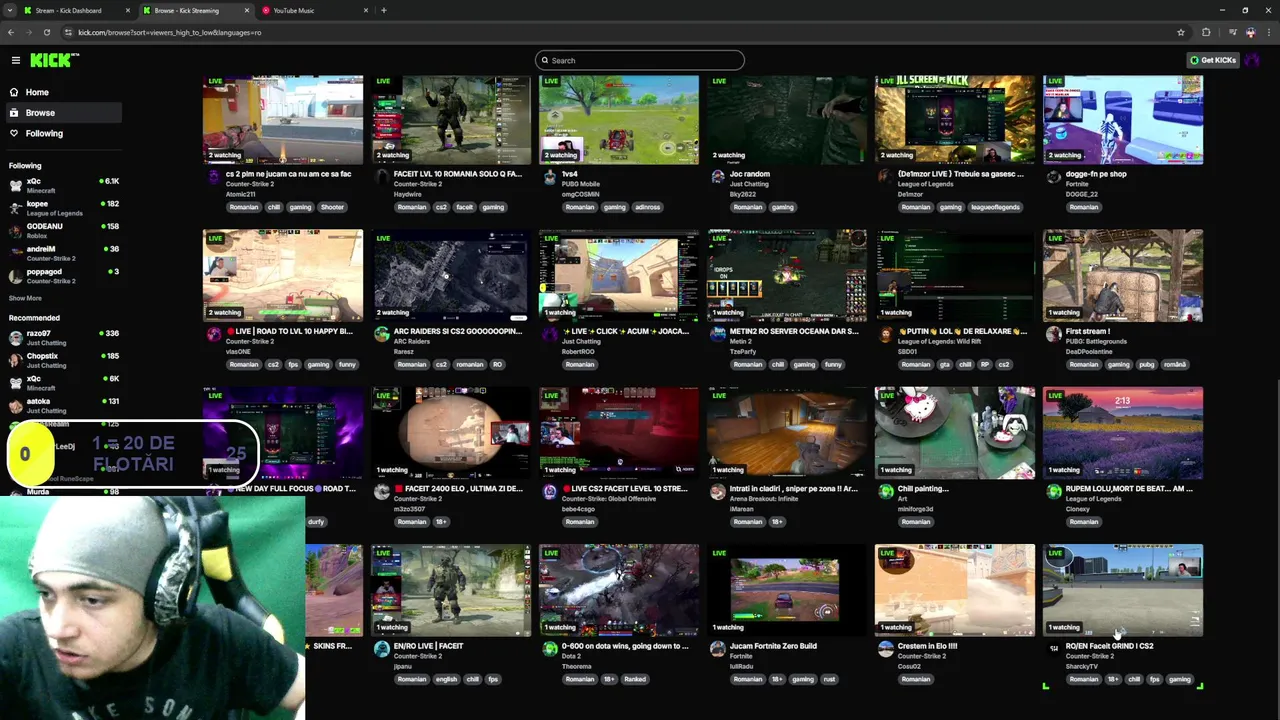Expand Show More in Following list
Screen dimensions: 1280x720
pyautogui.click(x=25, y=298)
